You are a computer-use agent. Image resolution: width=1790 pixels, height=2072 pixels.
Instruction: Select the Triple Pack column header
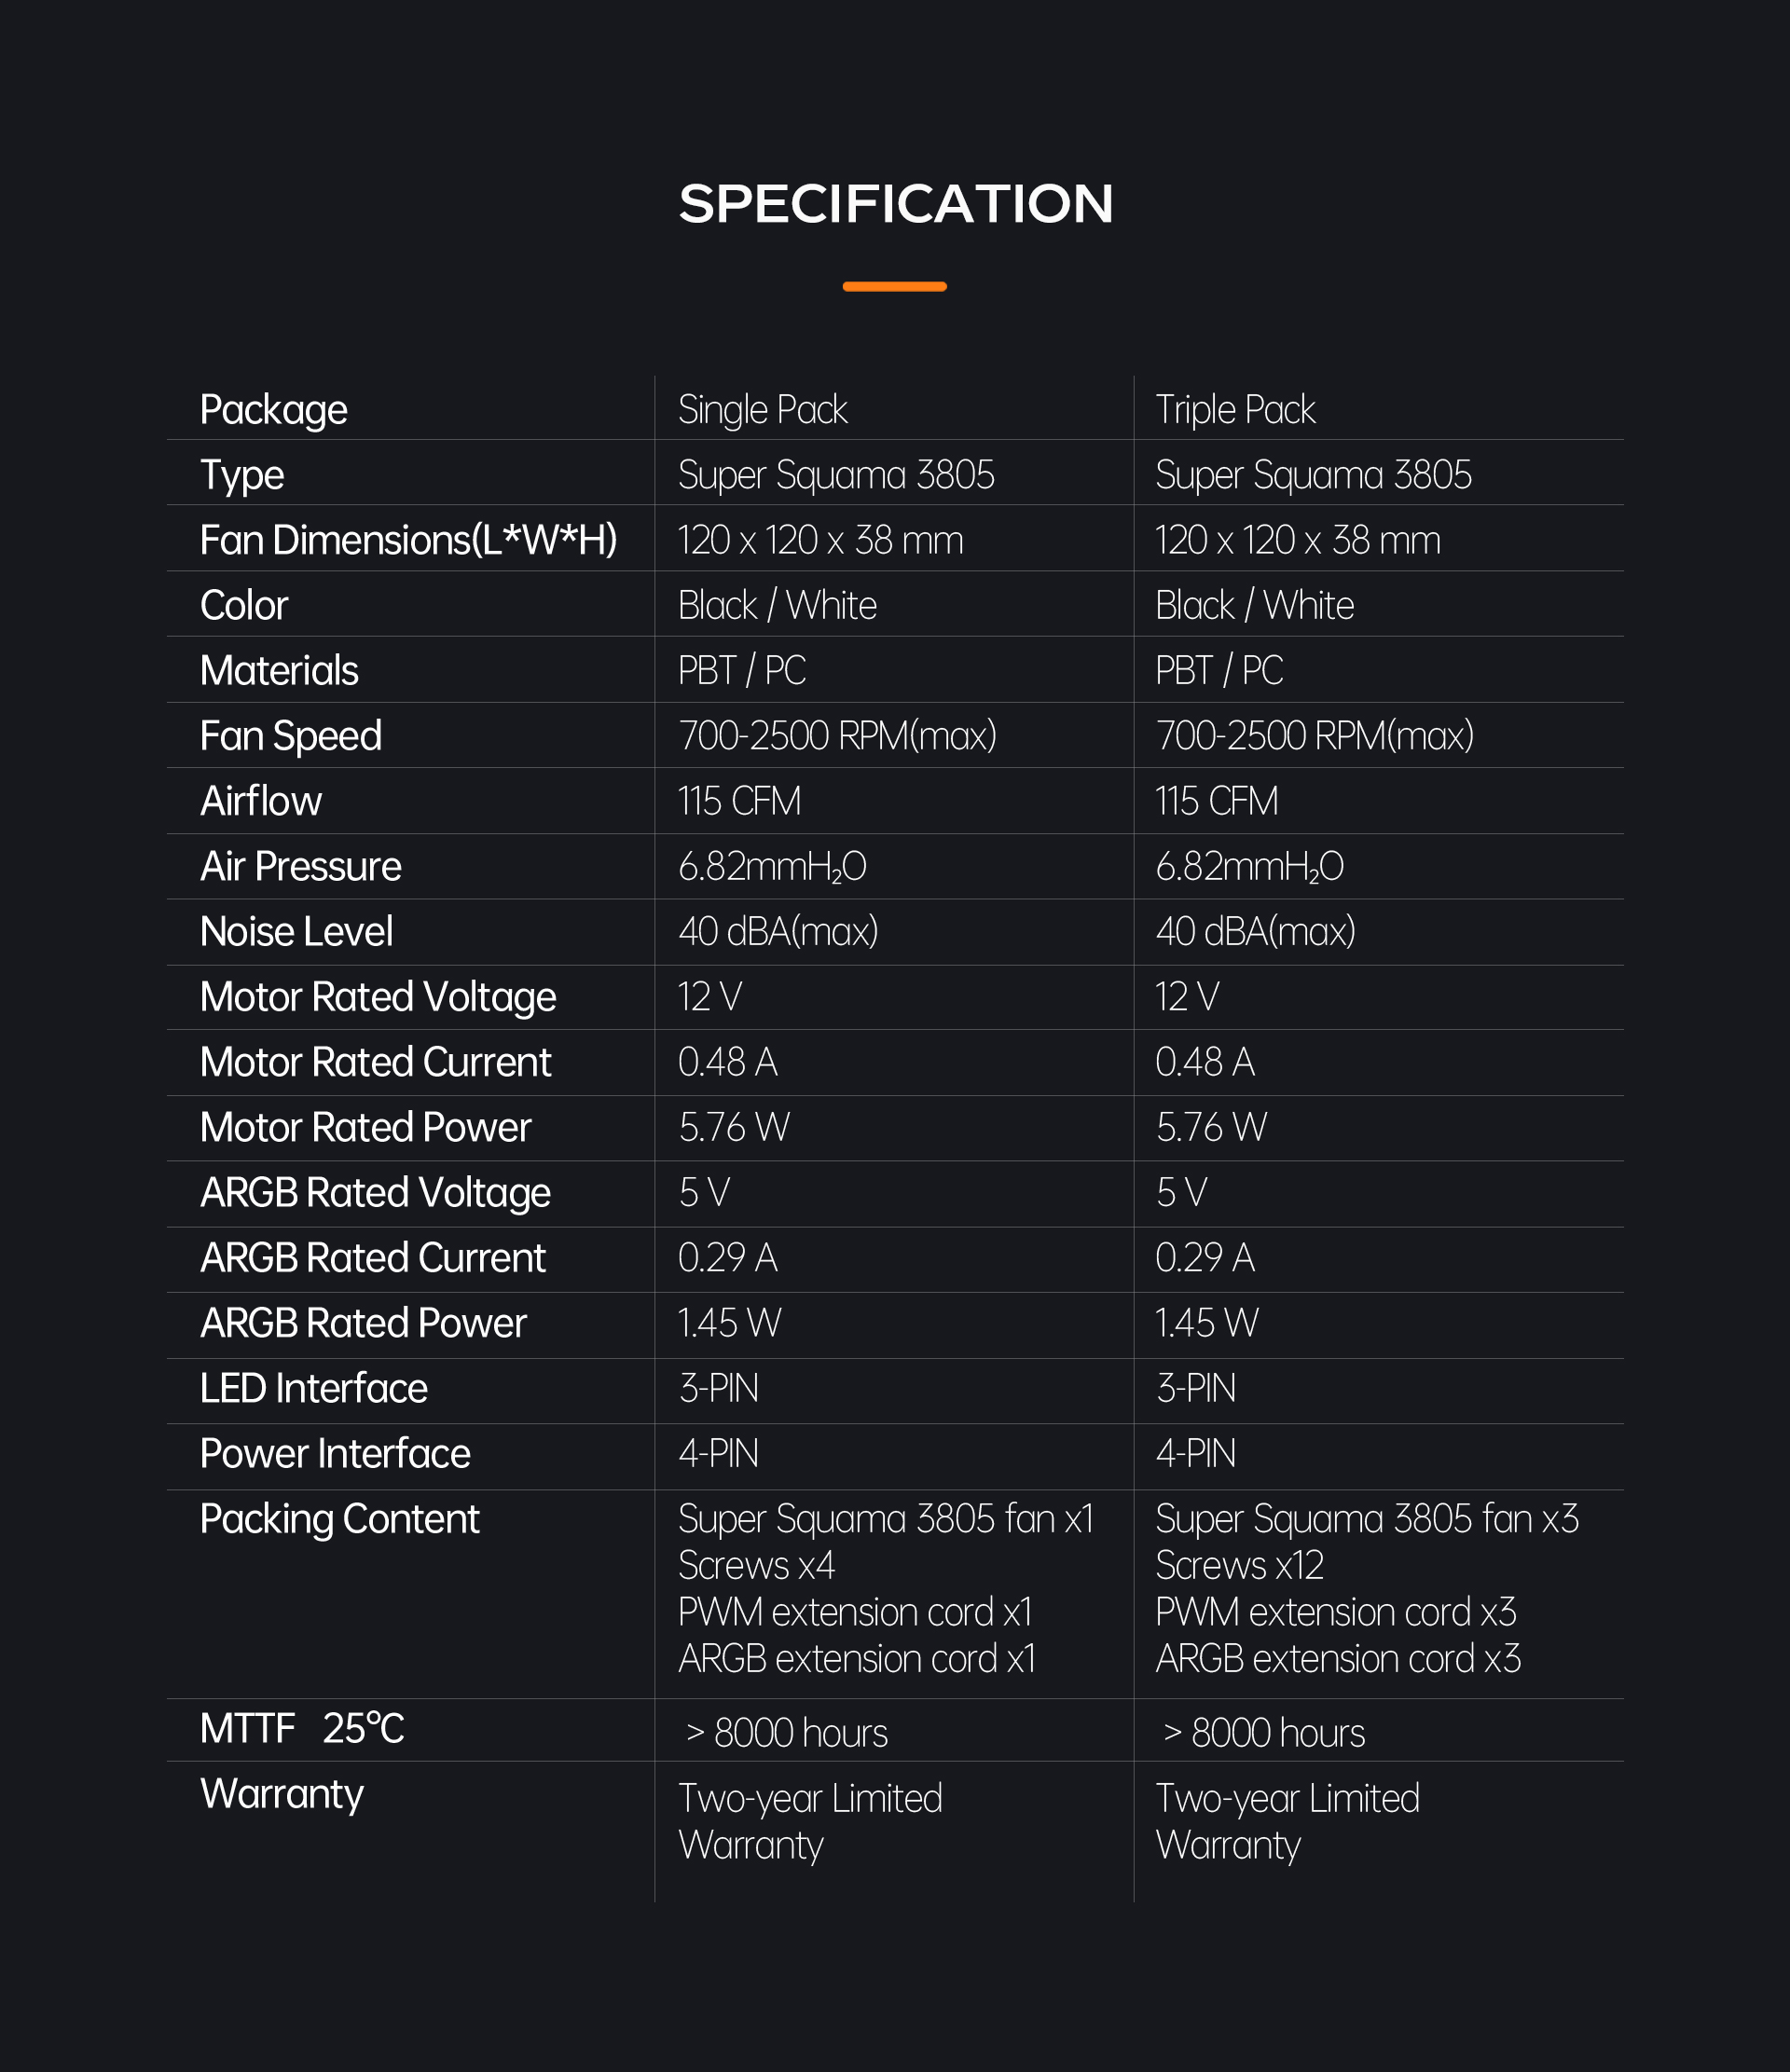point(1234,410)
